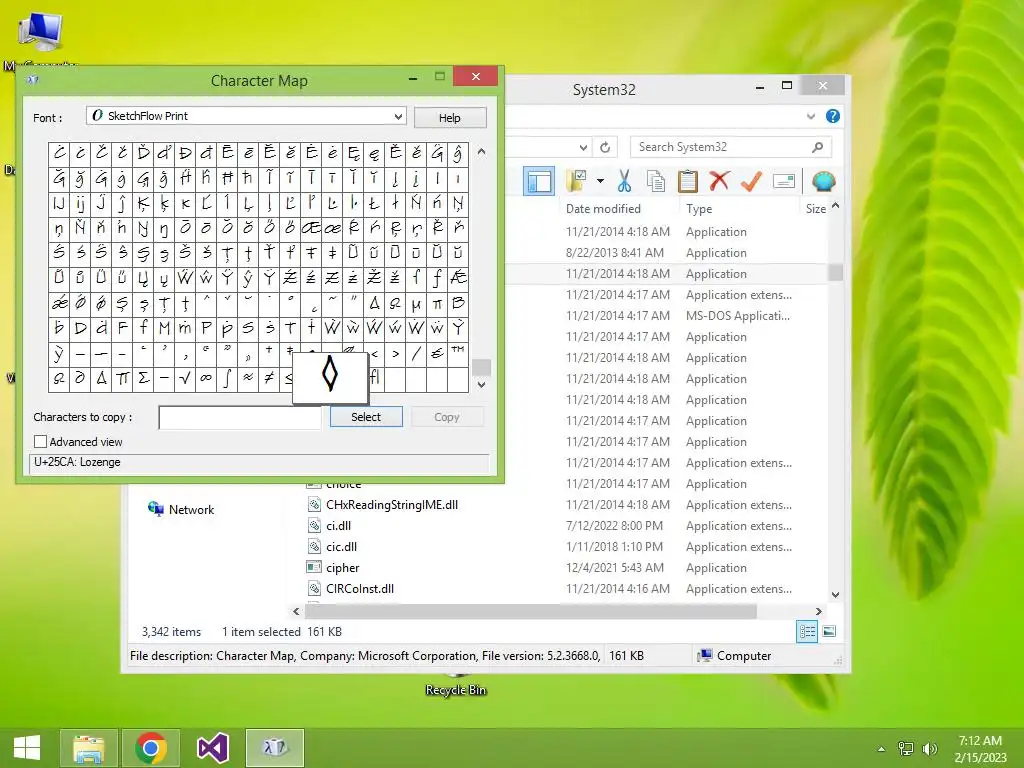The height and width of the screenshot is (768, 1024).
Task: Open Visual Studio from the taskbar
Action: [x=213, y=748]
